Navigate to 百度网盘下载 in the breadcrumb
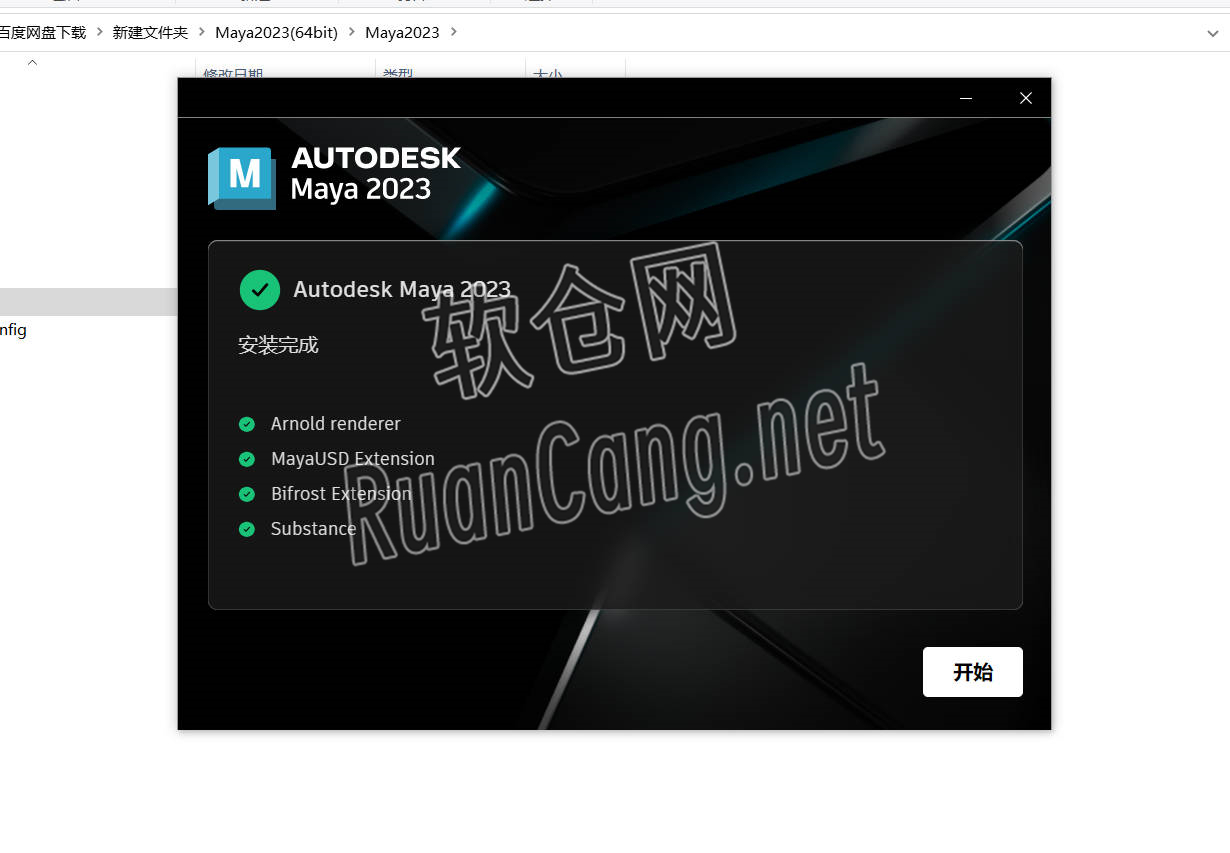 (x=42, y=32)
